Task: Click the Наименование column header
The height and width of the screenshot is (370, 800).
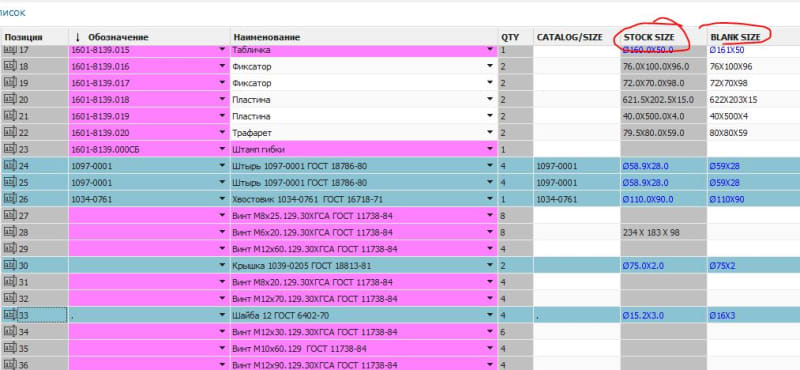Action: click(364, 37)
